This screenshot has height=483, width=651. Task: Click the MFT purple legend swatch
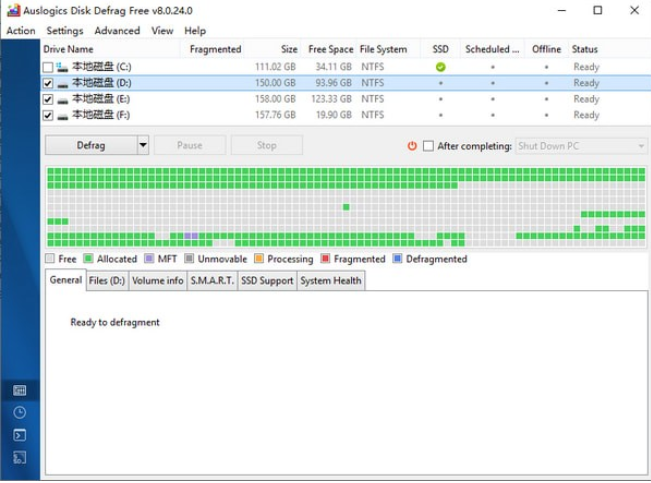(149, 259)
